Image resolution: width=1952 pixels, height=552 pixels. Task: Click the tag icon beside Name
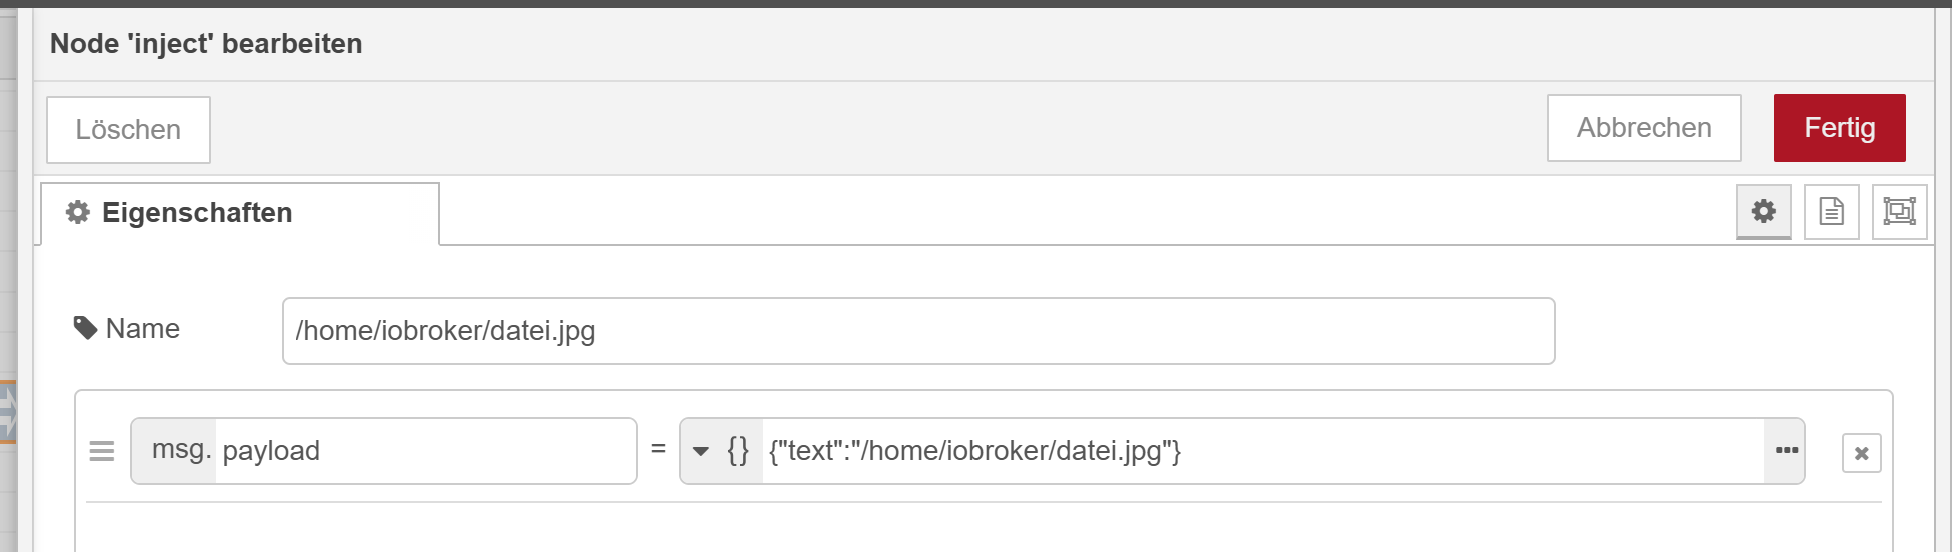coord(85,328)
